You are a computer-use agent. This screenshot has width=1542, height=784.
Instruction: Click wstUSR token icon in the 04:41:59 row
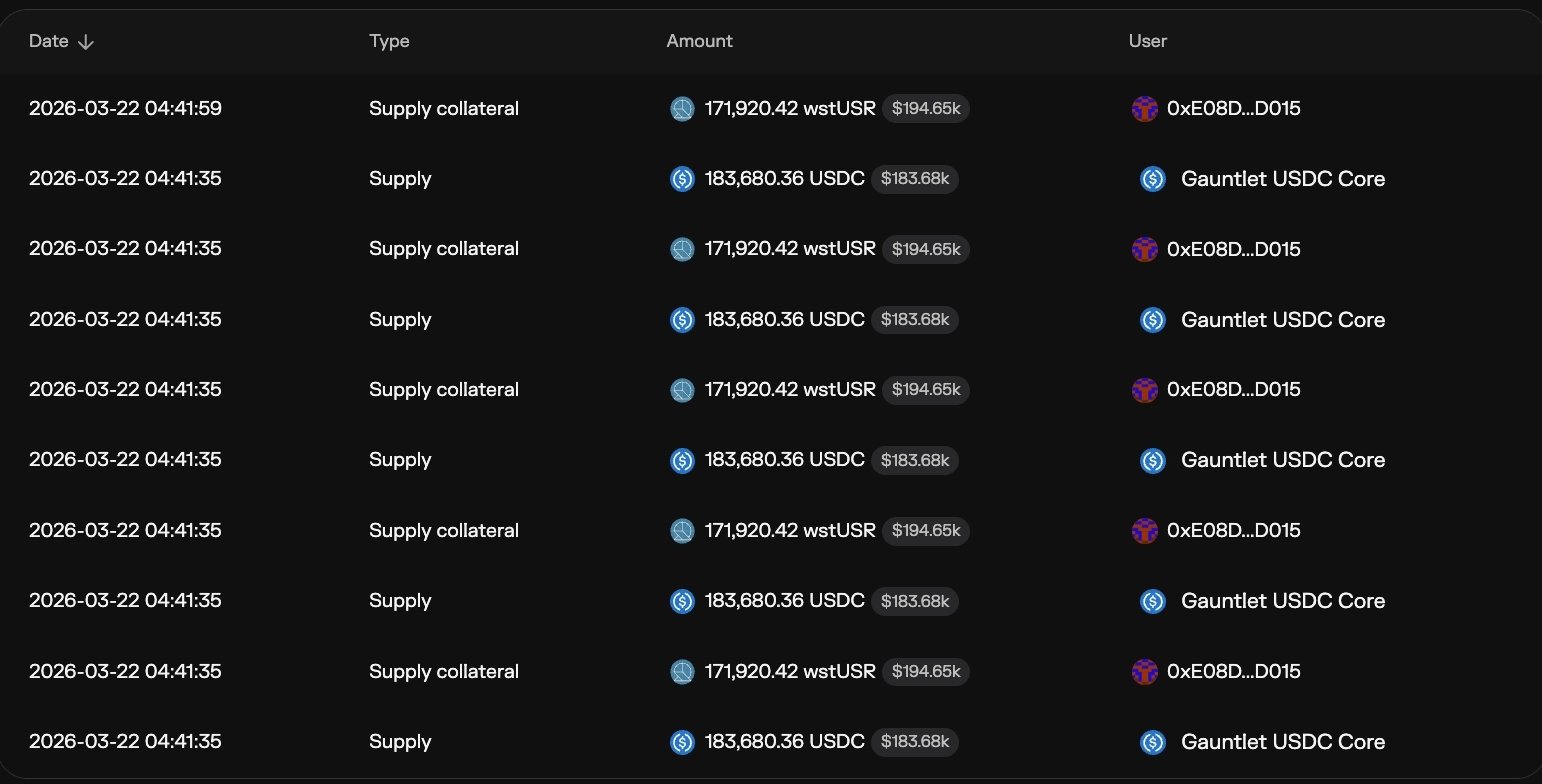click(x=682, y=109)
